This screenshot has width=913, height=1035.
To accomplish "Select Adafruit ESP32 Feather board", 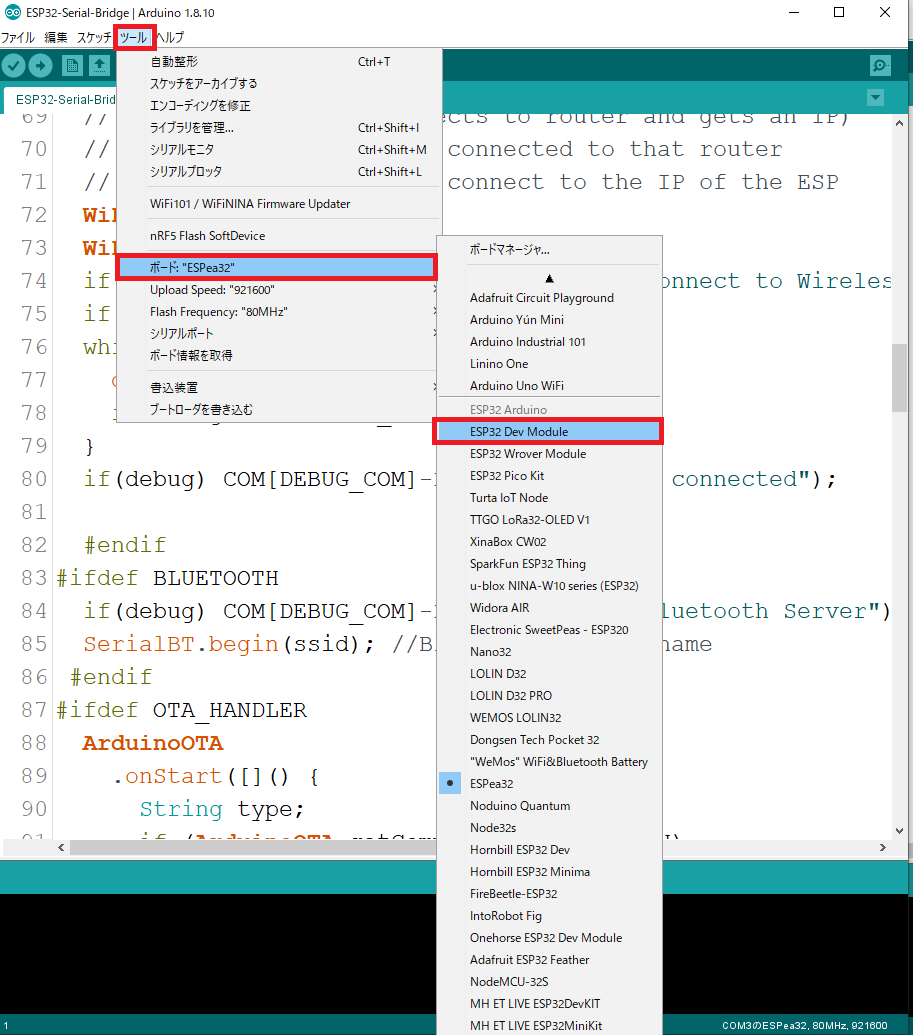I will [549, 960].
